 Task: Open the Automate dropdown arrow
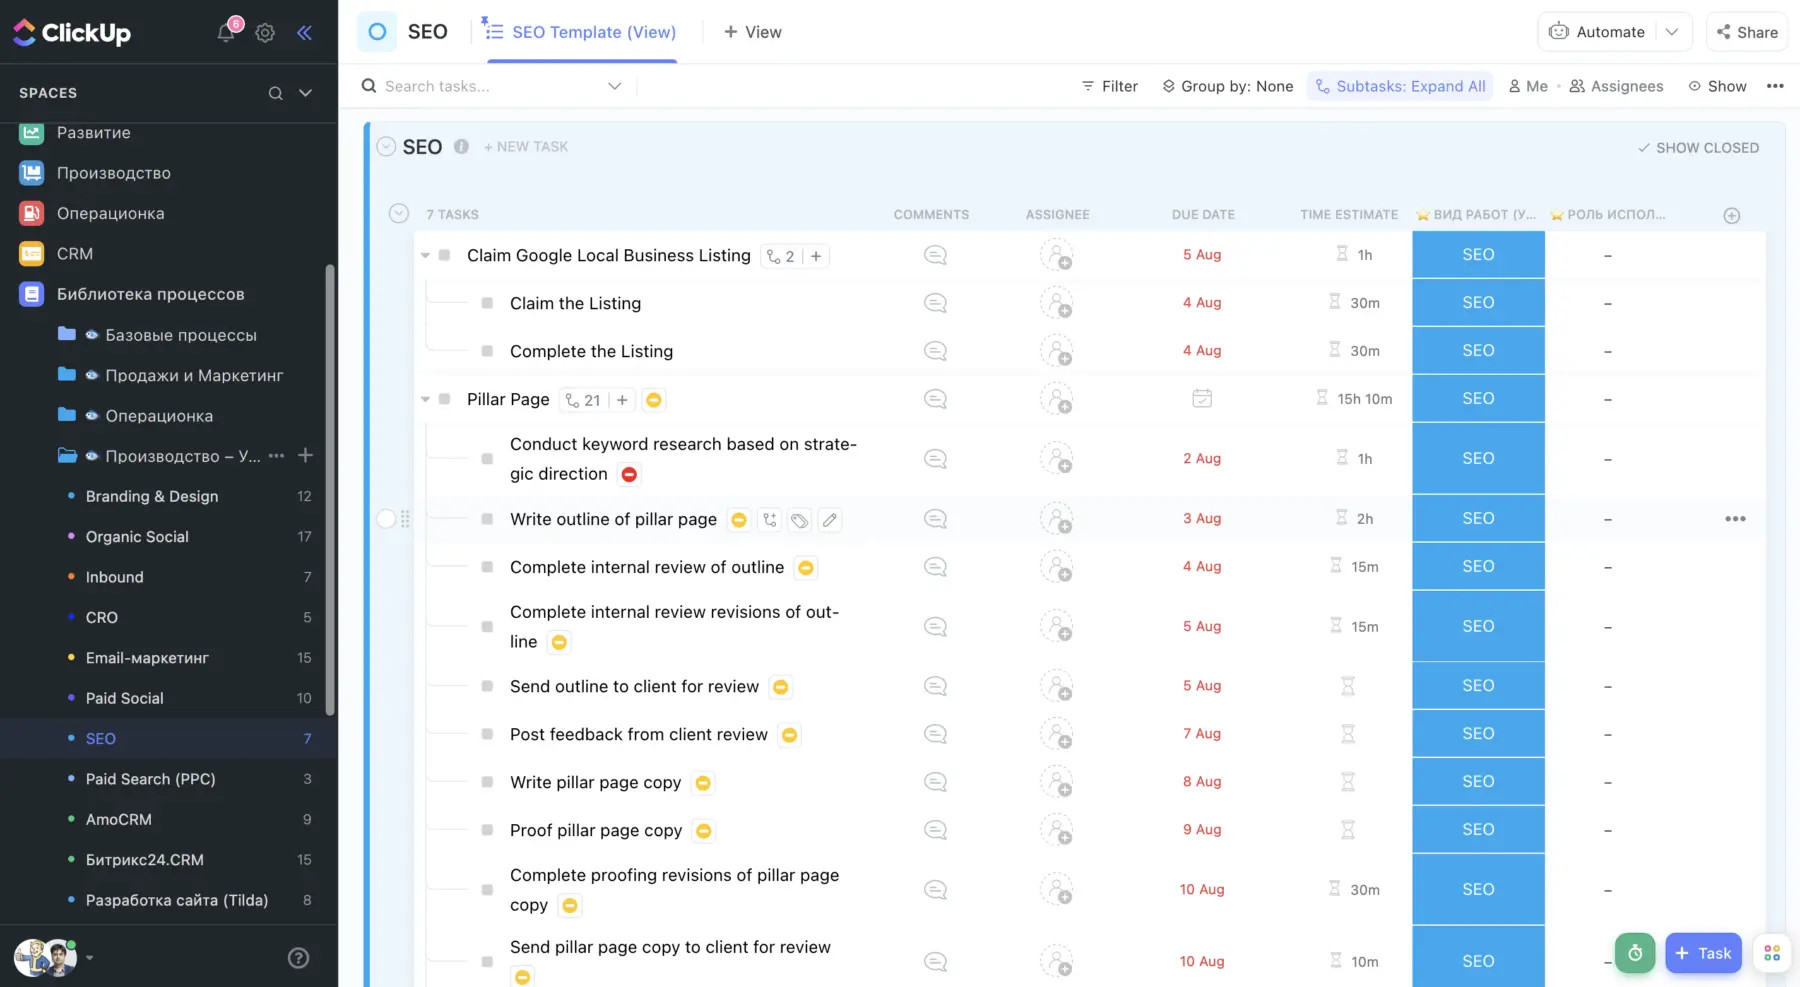[x=1672, y=32]
